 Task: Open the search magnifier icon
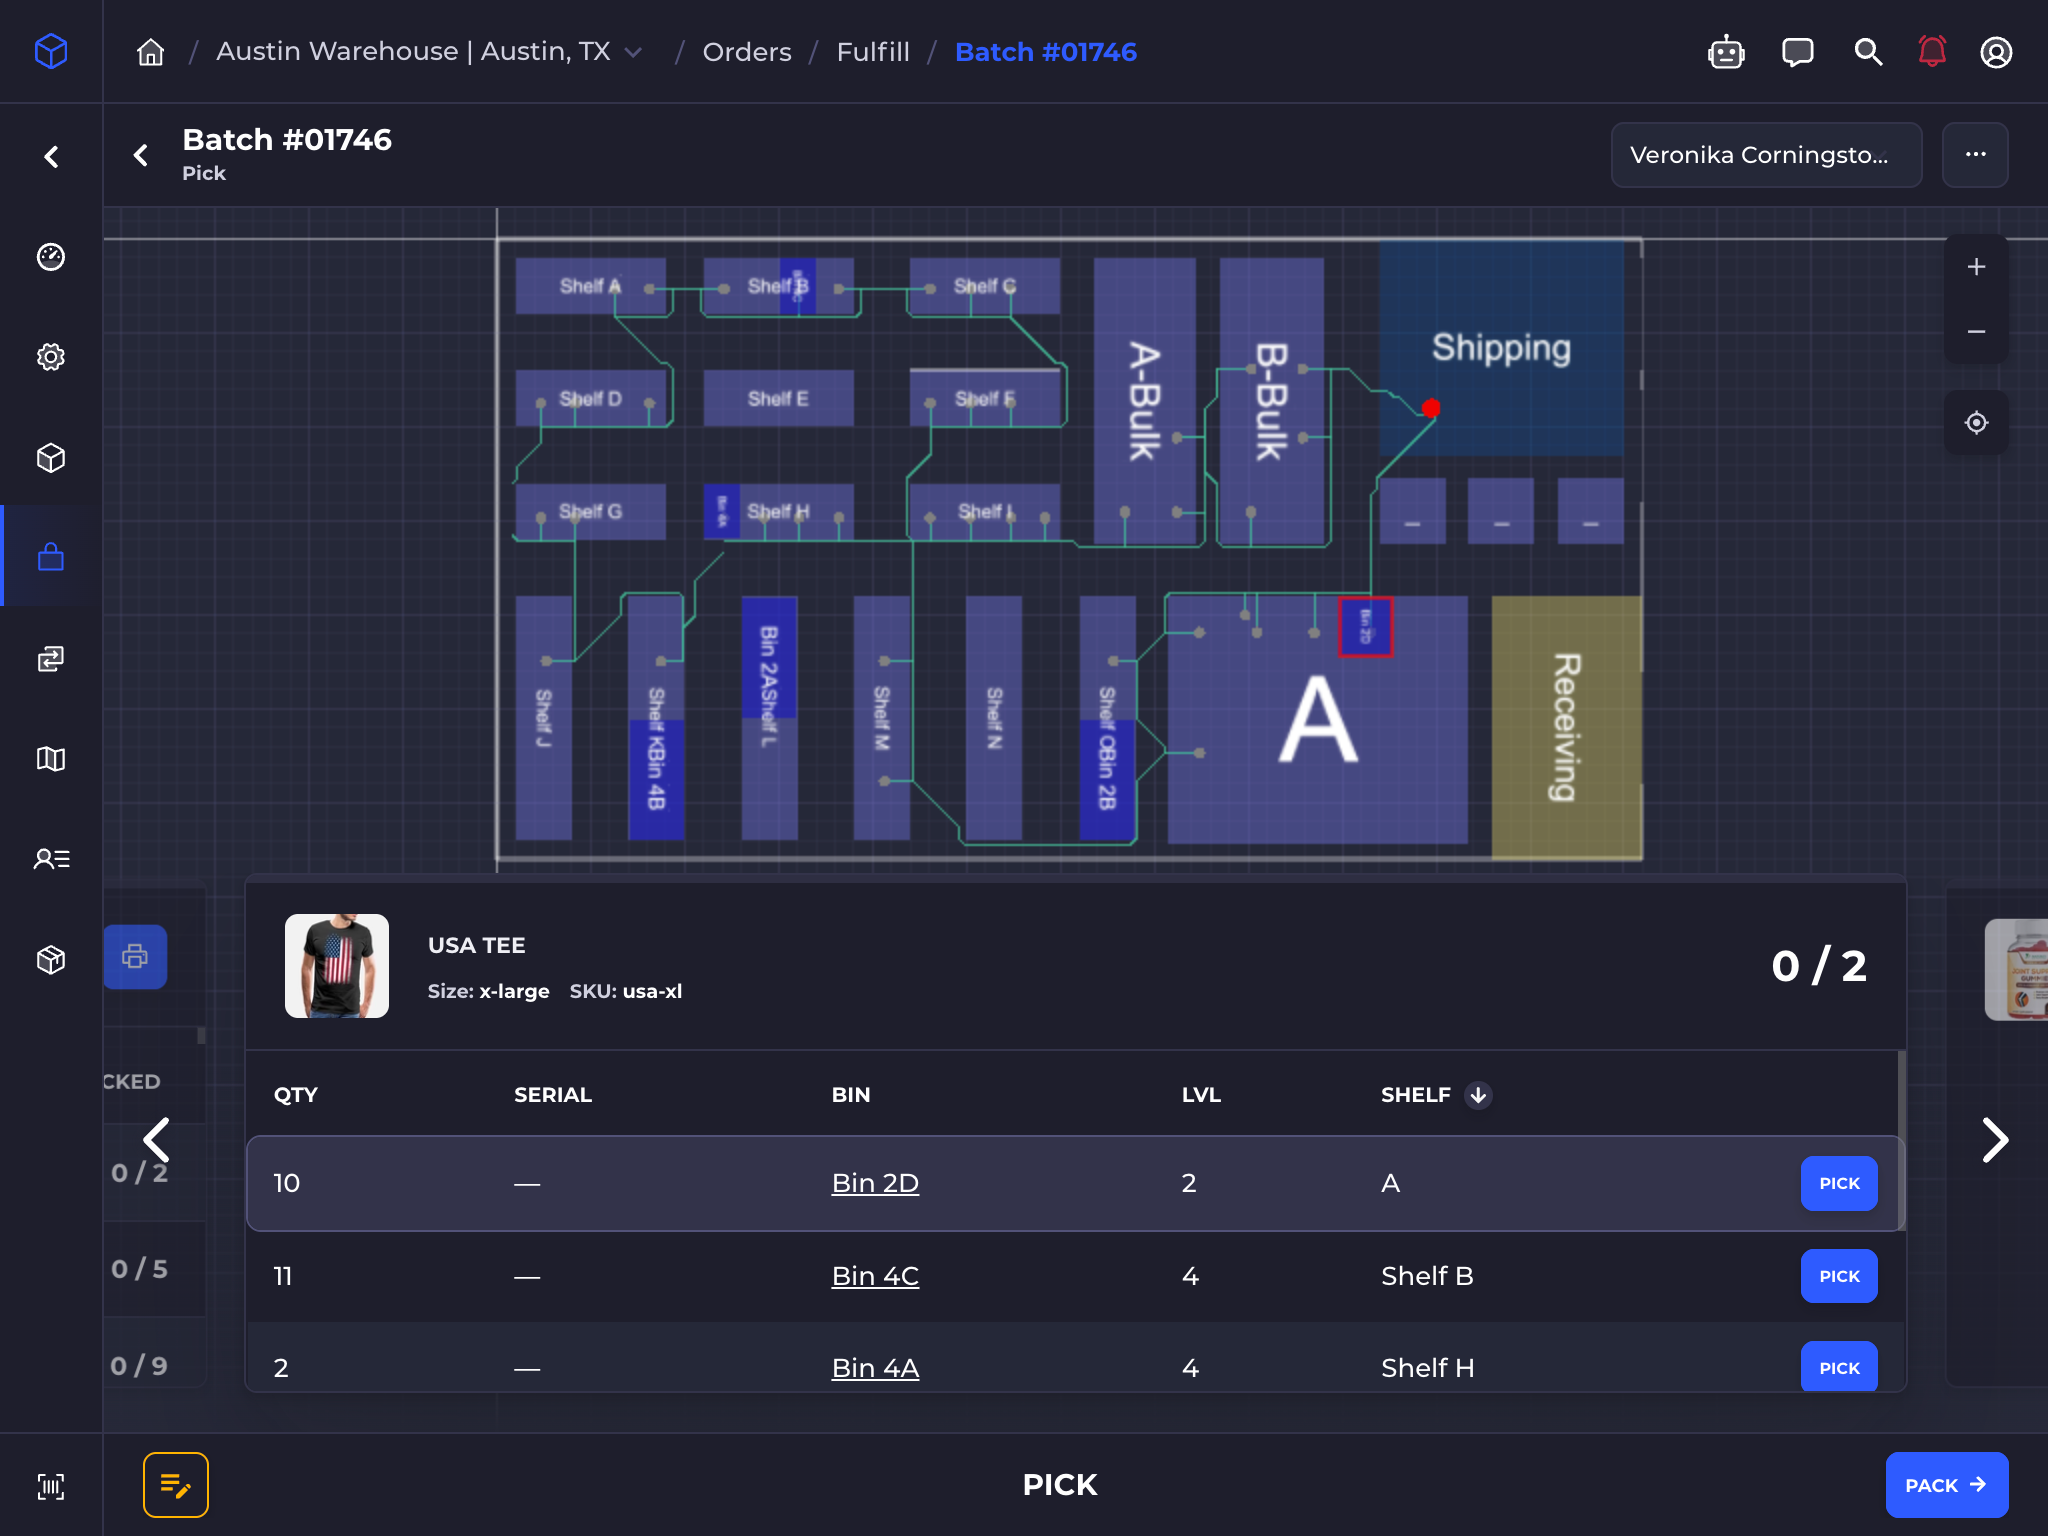point(1867,52)
